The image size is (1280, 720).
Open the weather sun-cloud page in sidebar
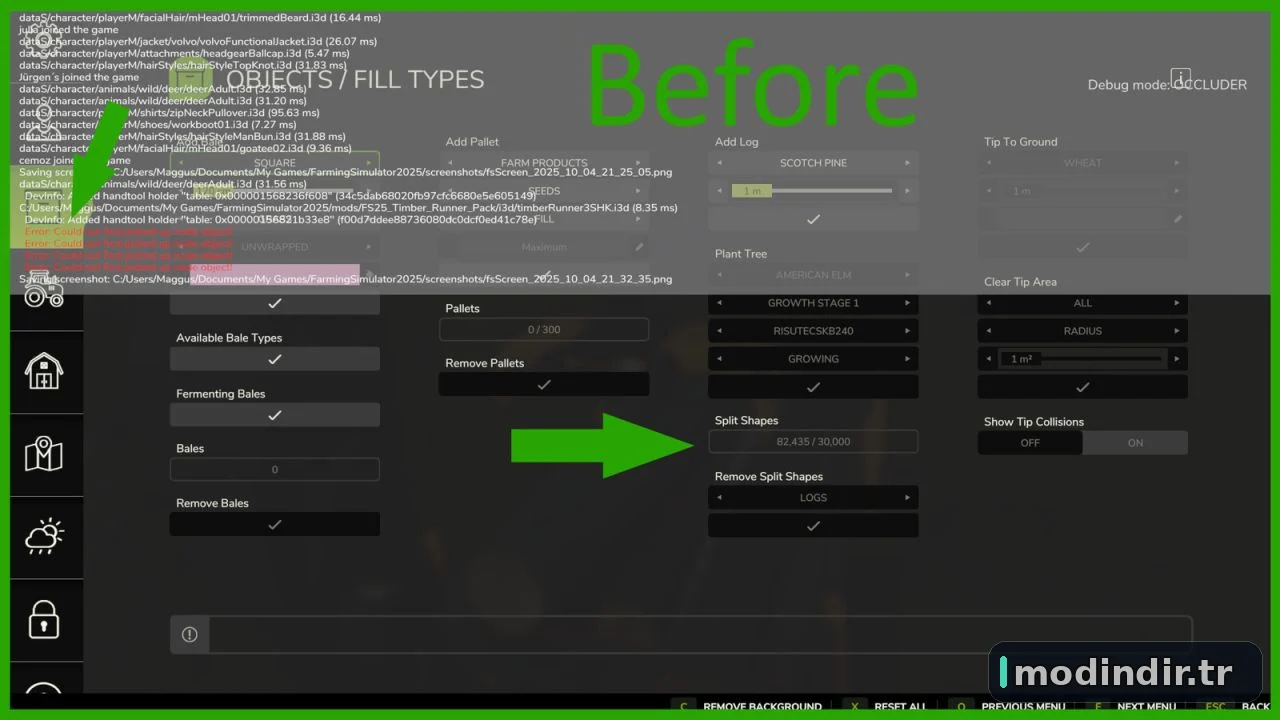click(x=46, y=536)
